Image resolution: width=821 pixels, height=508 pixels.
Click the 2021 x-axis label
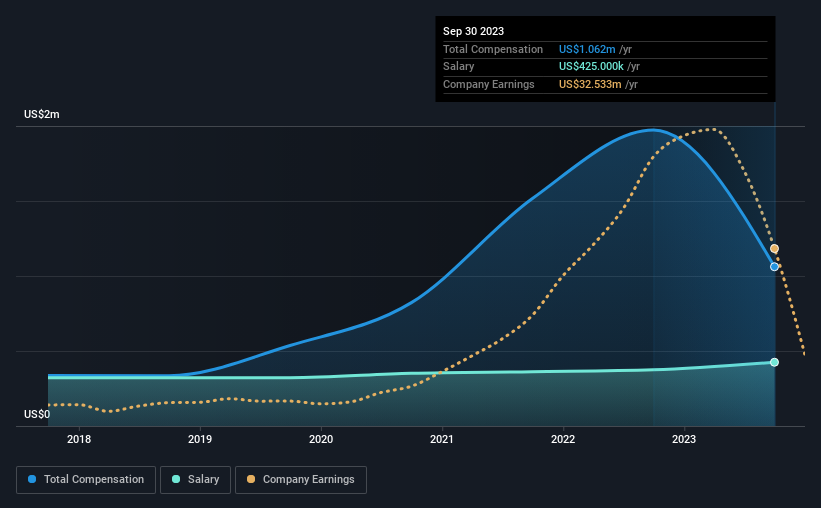pyautogui.click(x=442, y=439)
